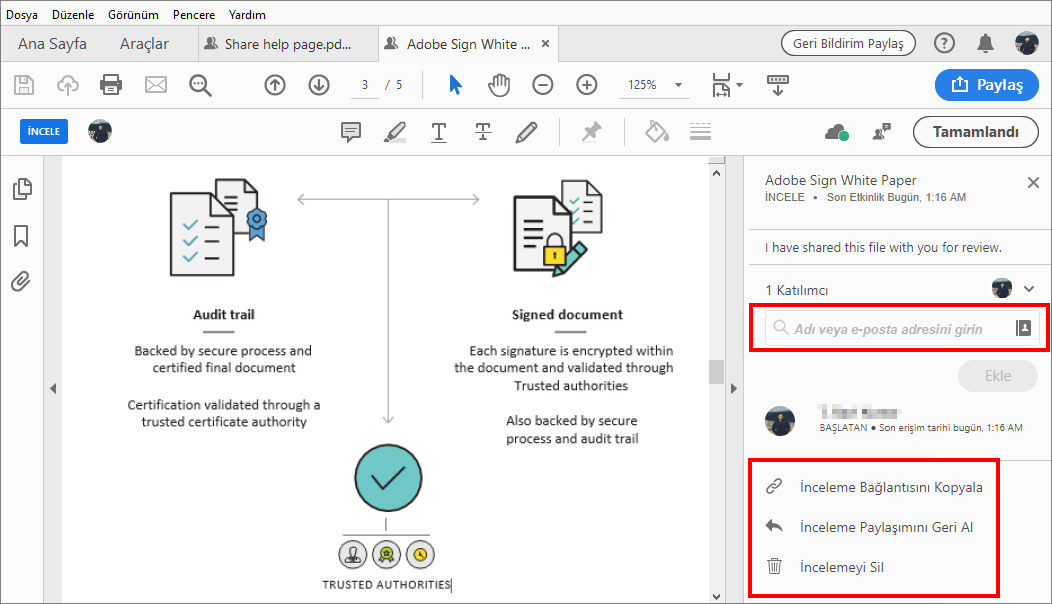Click the Tamamlandı button

(x=976, y=132)
